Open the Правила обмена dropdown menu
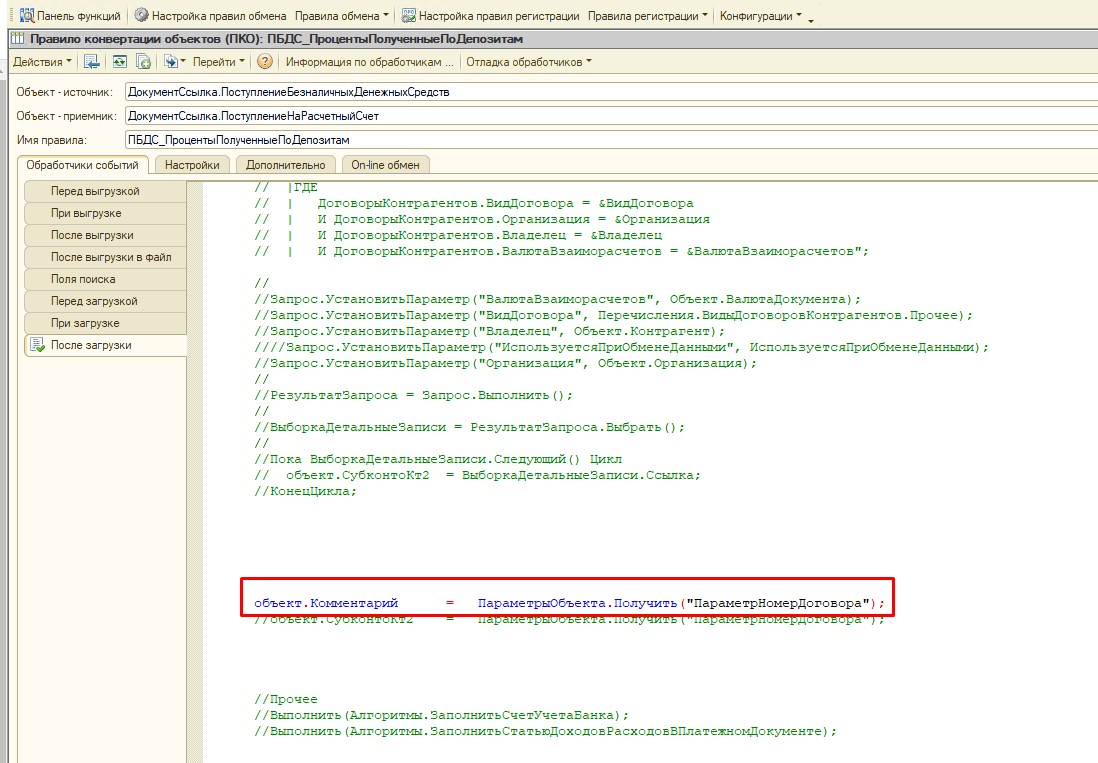 (344, 16)
